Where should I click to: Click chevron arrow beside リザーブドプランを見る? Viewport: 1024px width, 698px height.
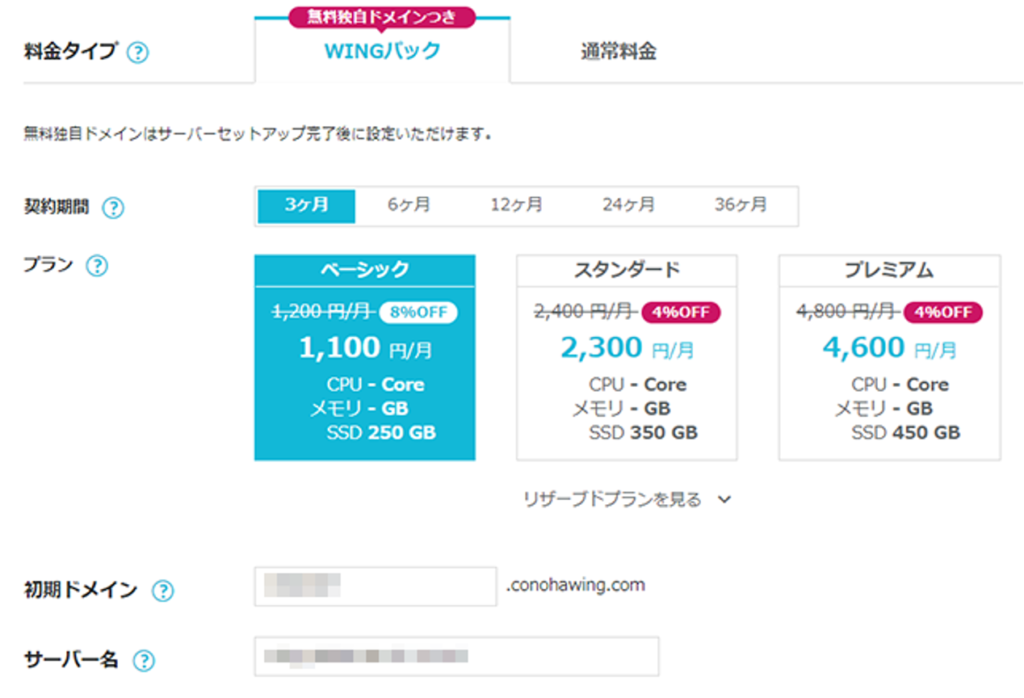(x=725, y=500)
